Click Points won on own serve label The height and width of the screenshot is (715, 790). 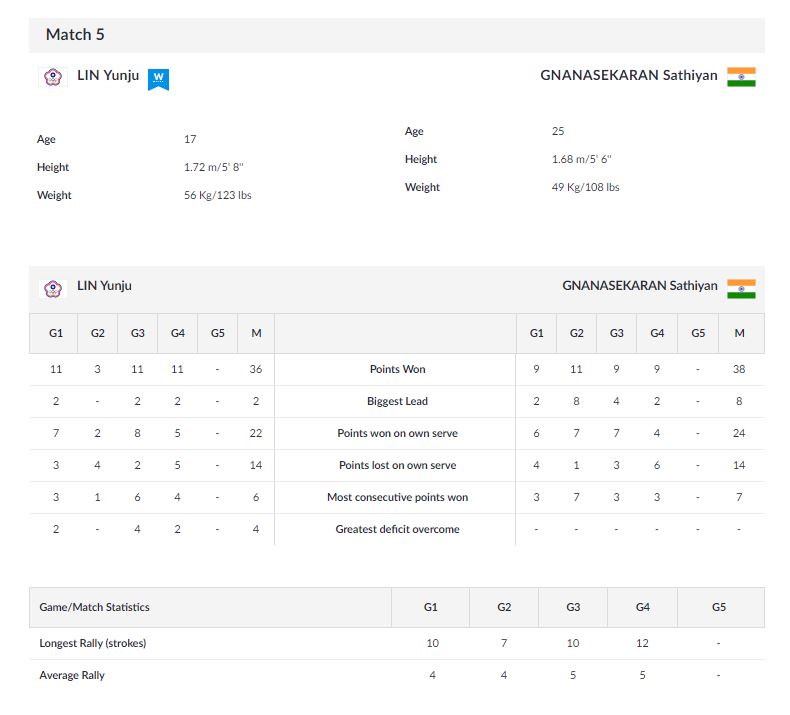[397, 434]
